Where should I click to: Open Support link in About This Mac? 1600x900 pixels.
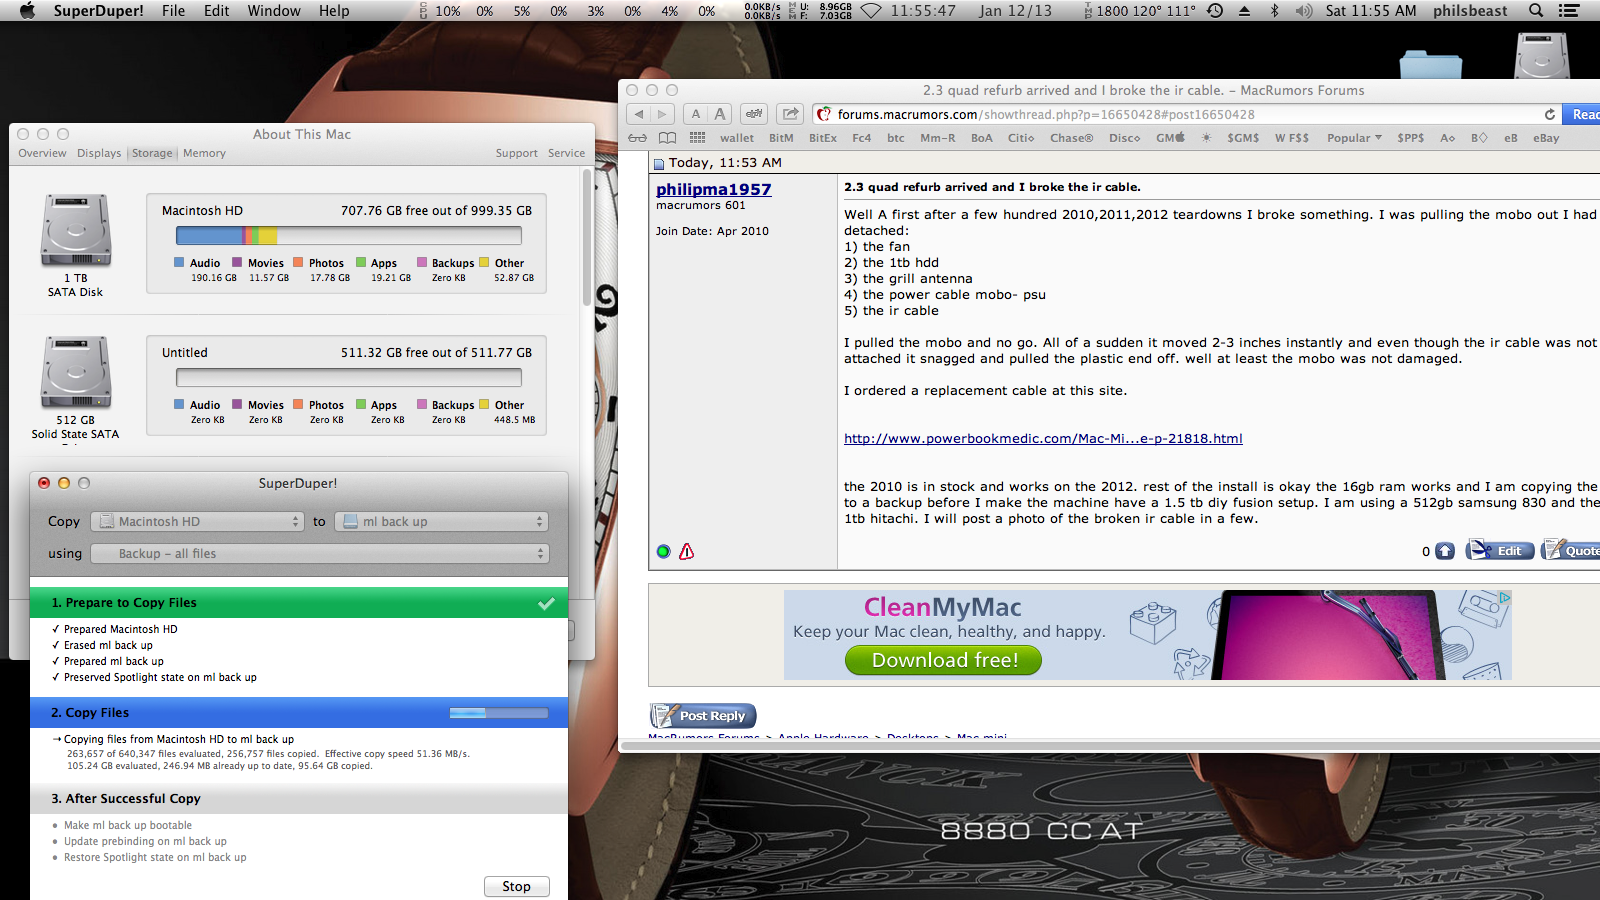pos(516,153)
